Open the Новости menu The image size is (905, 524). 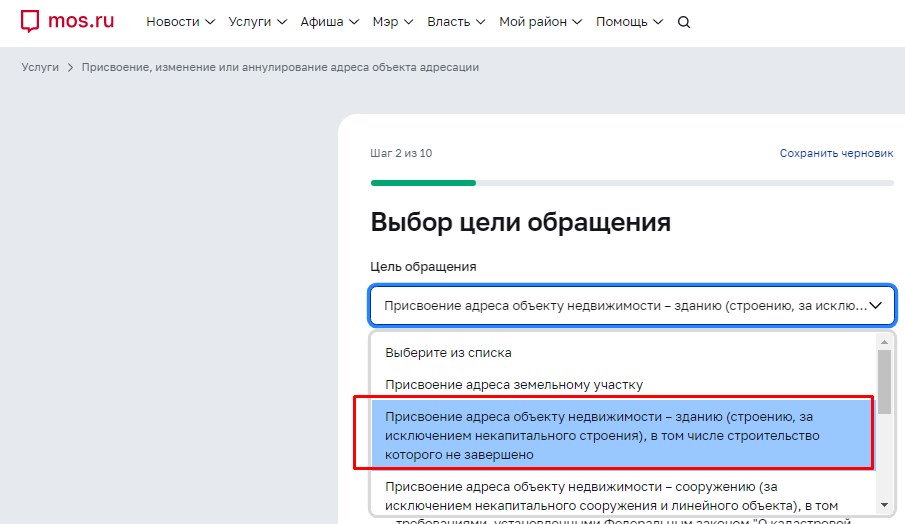click(180, 22)
